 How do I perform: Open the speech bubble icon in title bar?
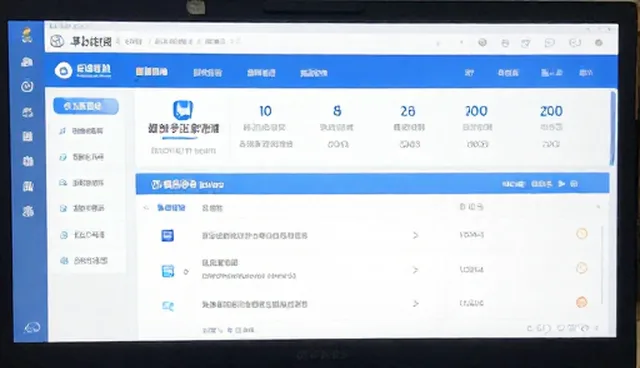550,42
